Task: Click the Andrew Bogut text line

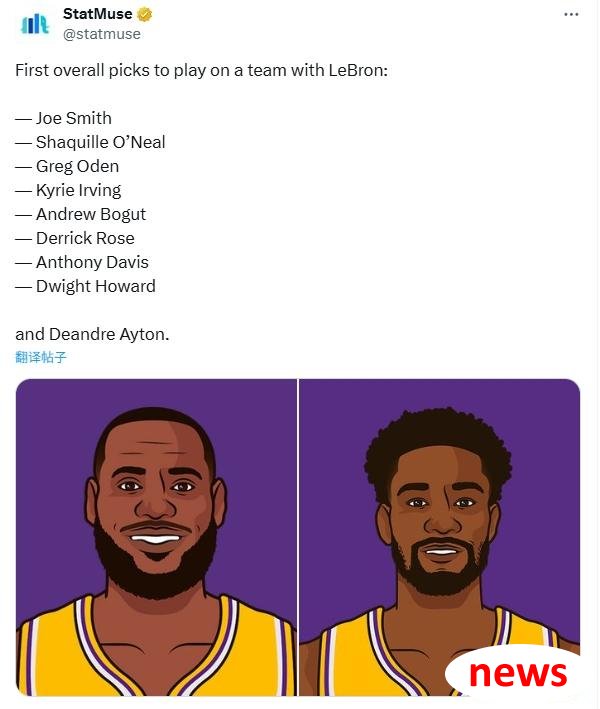Action: 80,214
